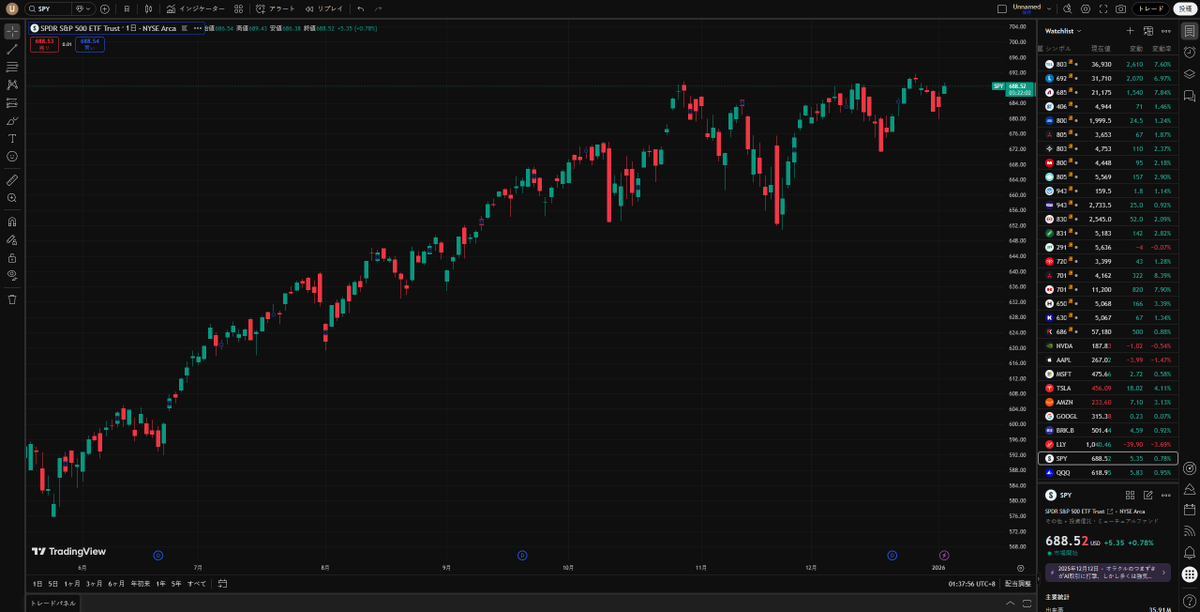Open the alerts clock panel icon
The width and height of the screenshot is (1200, 612).
[1189, 52]
